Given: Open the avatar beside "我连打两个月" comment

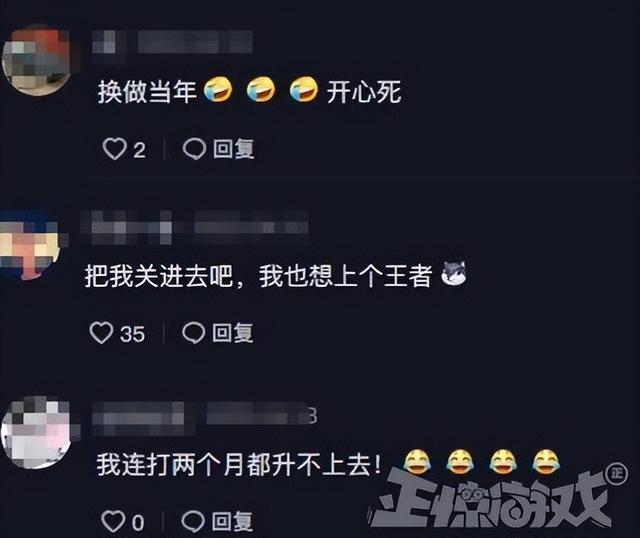Looking at the screenshot, I should 36,433.
